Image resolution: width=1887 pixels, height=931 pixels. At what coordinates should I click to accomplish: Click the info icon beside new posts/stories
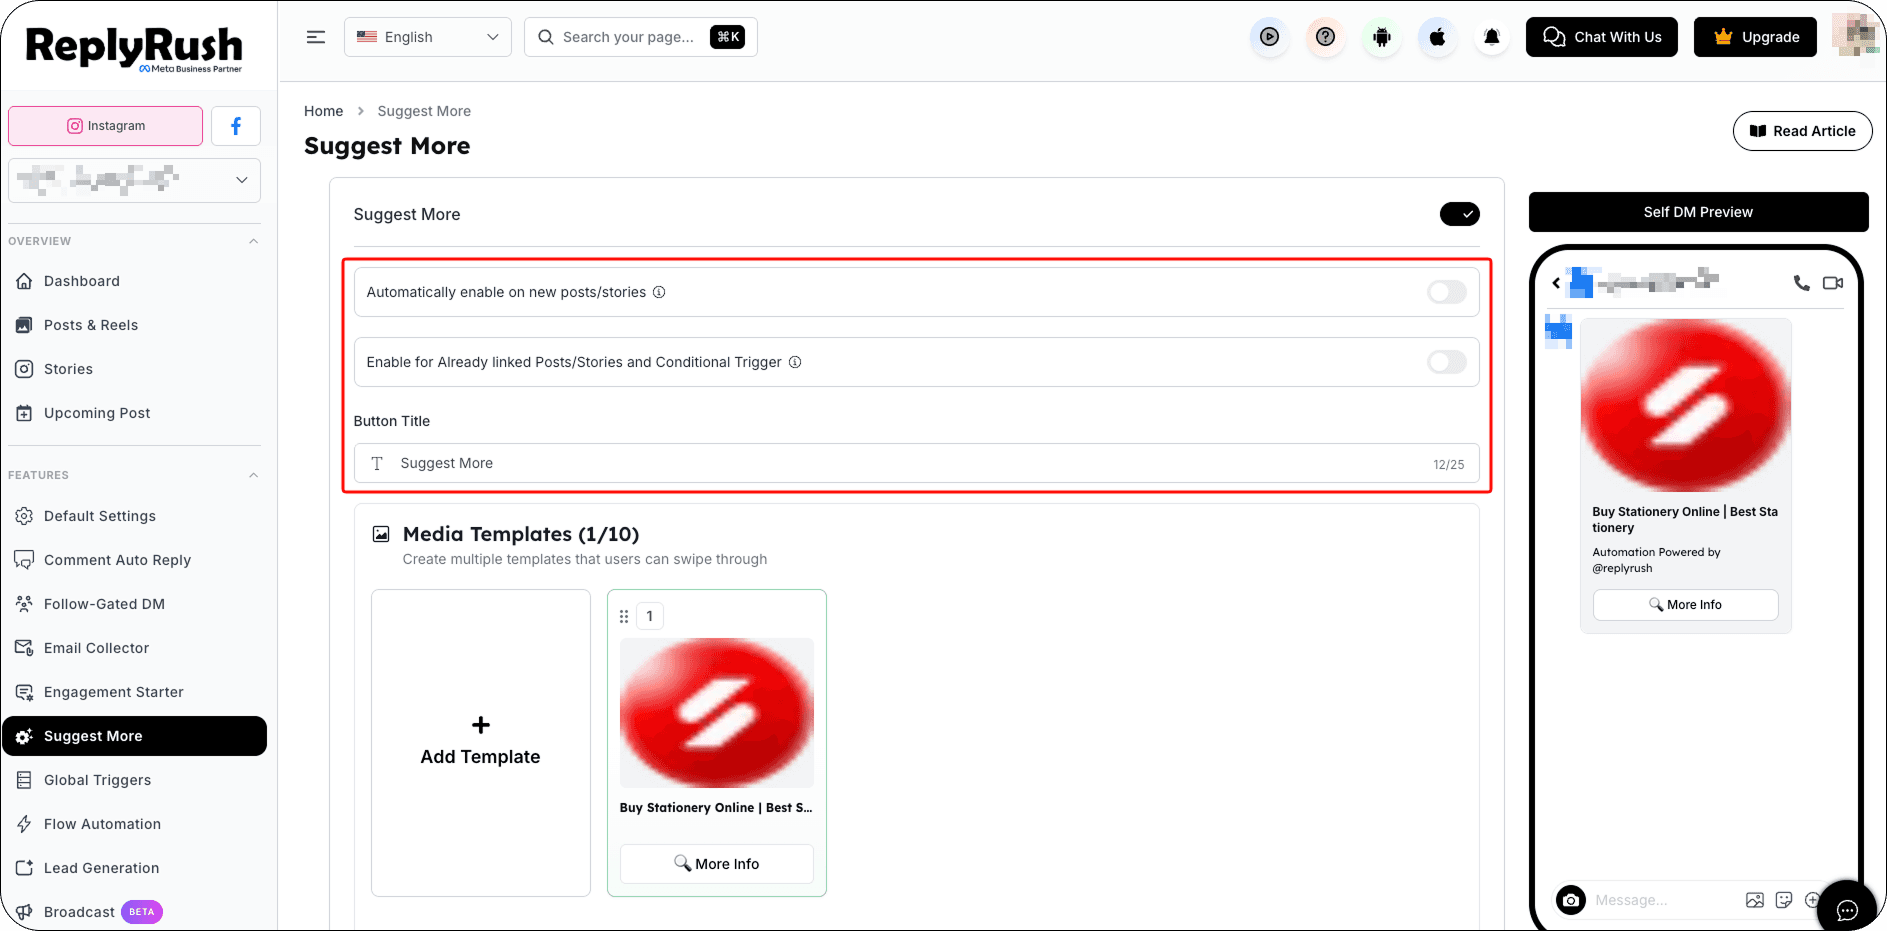coord(659,292)
